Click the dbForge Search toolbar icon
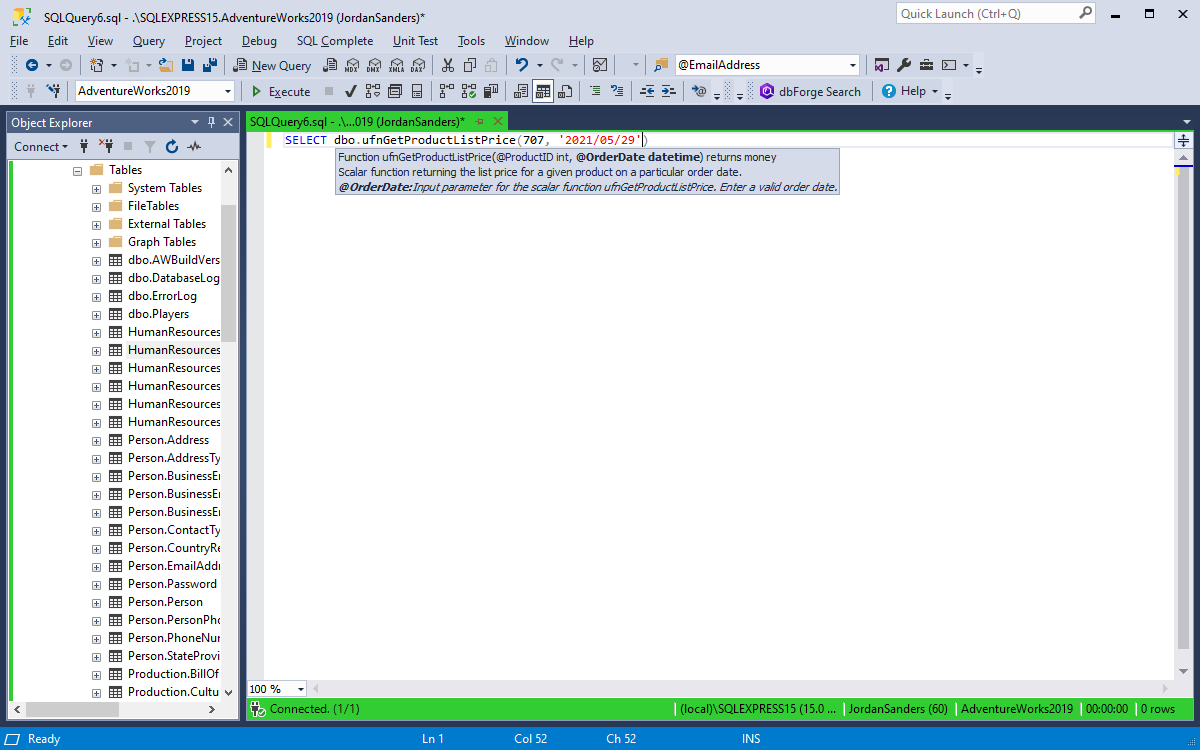1200x750 pixels. (x=811, y=91)
